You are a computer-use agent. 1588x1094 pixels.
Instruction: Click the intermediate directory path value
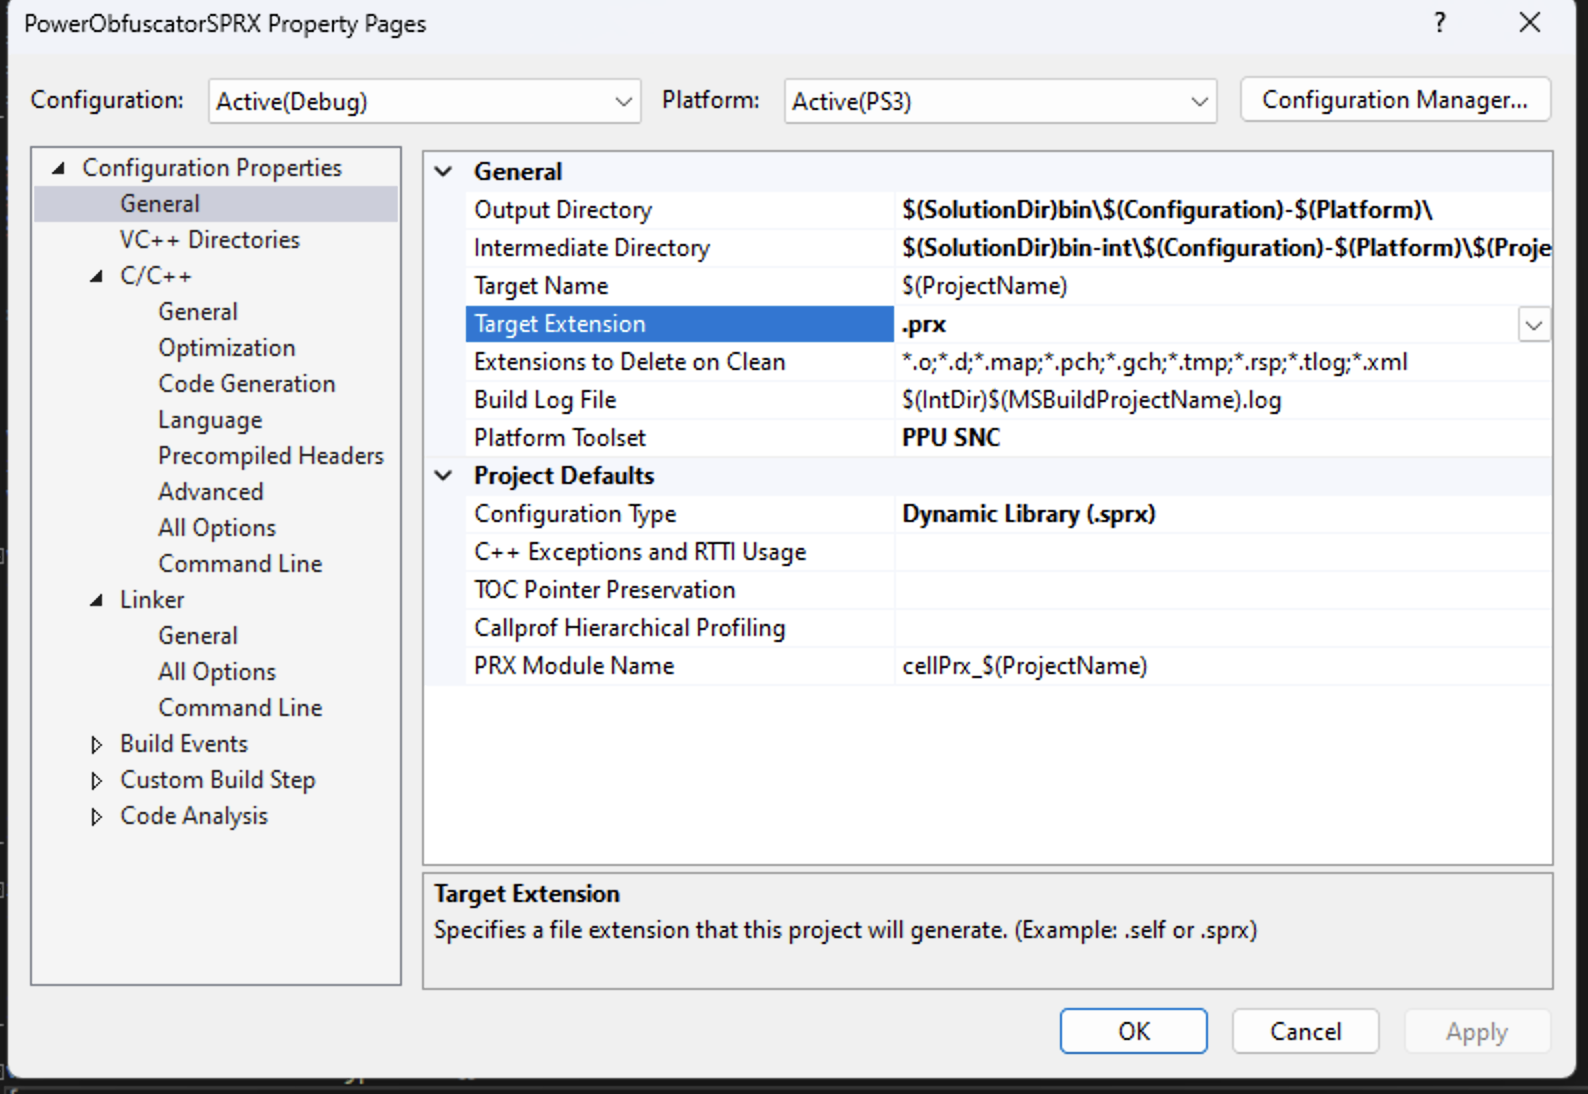(x=1226, y=248)
